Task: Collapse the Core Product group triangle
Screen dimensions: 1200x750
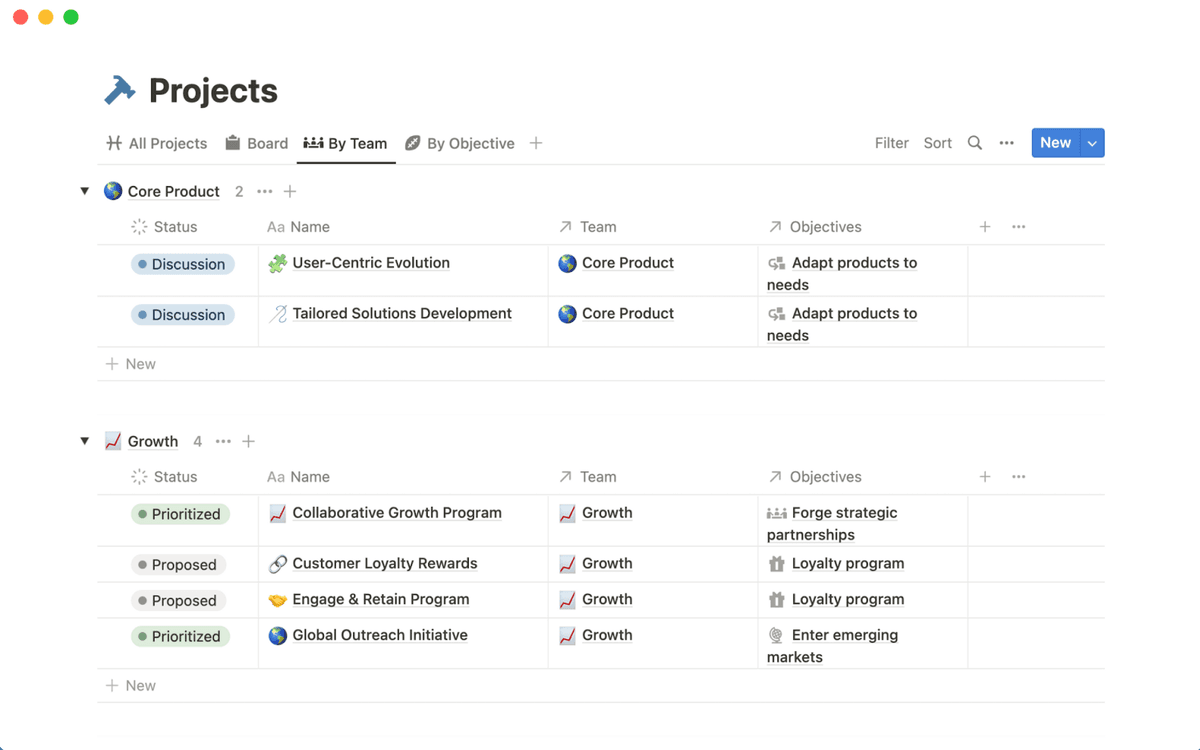Action: point(84,190)
